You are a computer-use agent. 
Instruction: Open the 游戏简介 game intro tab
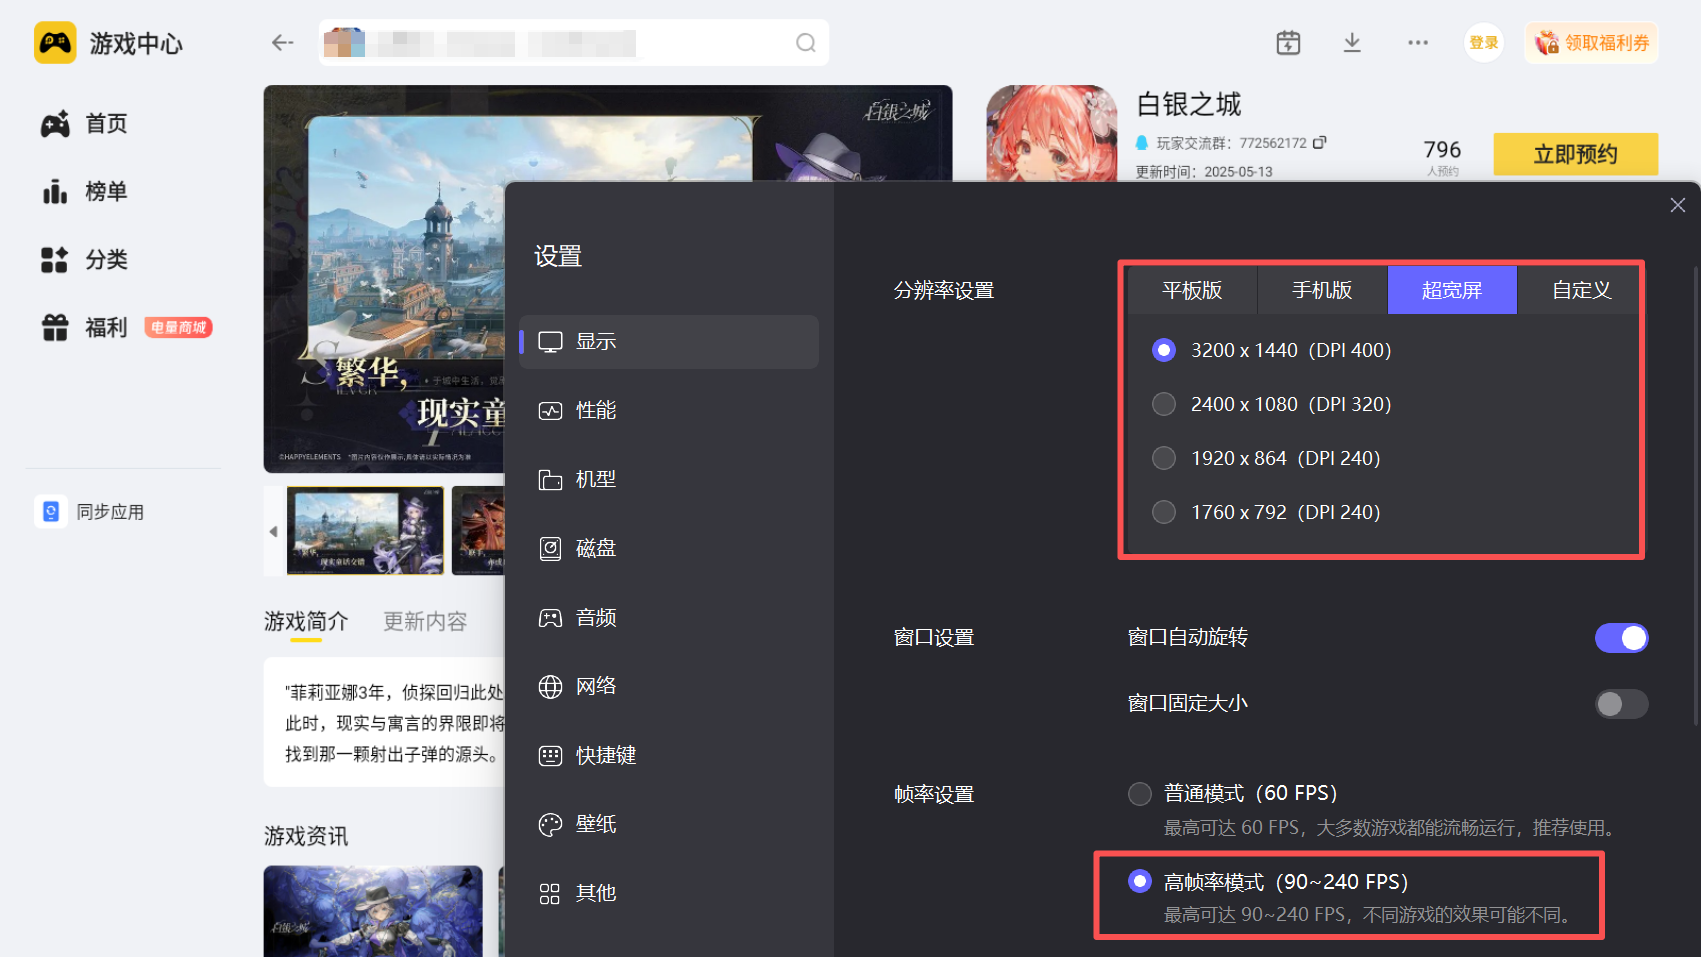point(306,622)
